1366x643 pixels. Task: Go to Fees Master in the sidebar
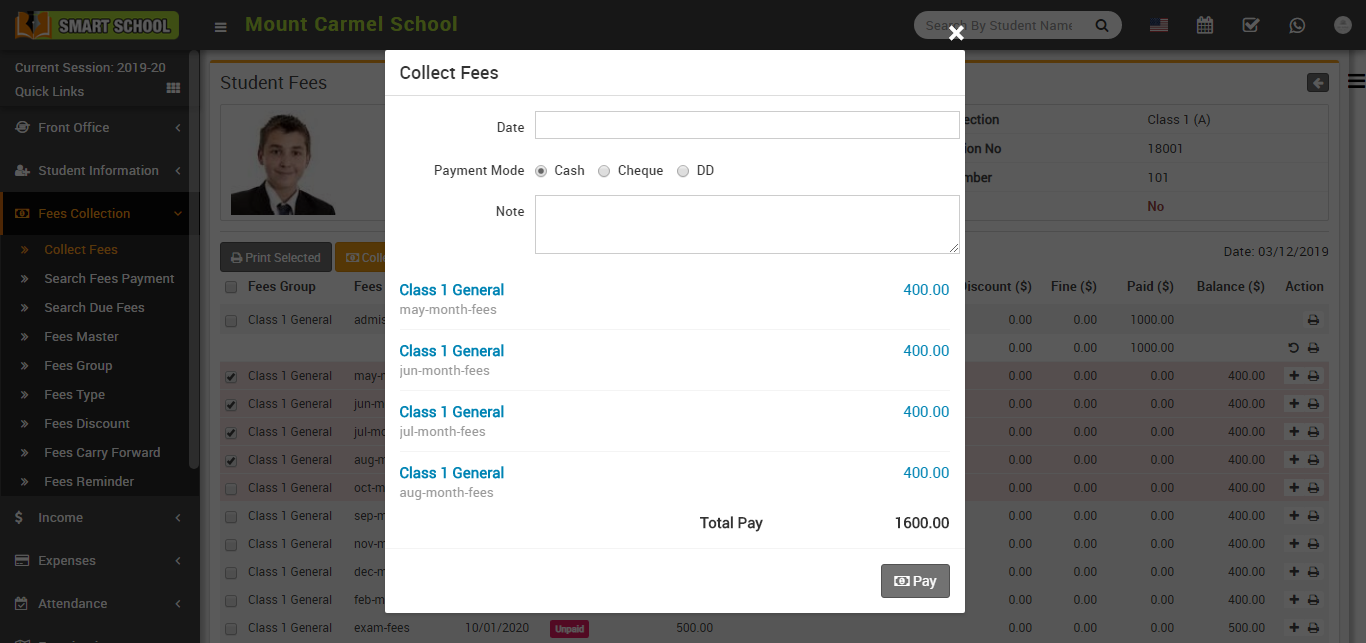[x=81, y=337]
